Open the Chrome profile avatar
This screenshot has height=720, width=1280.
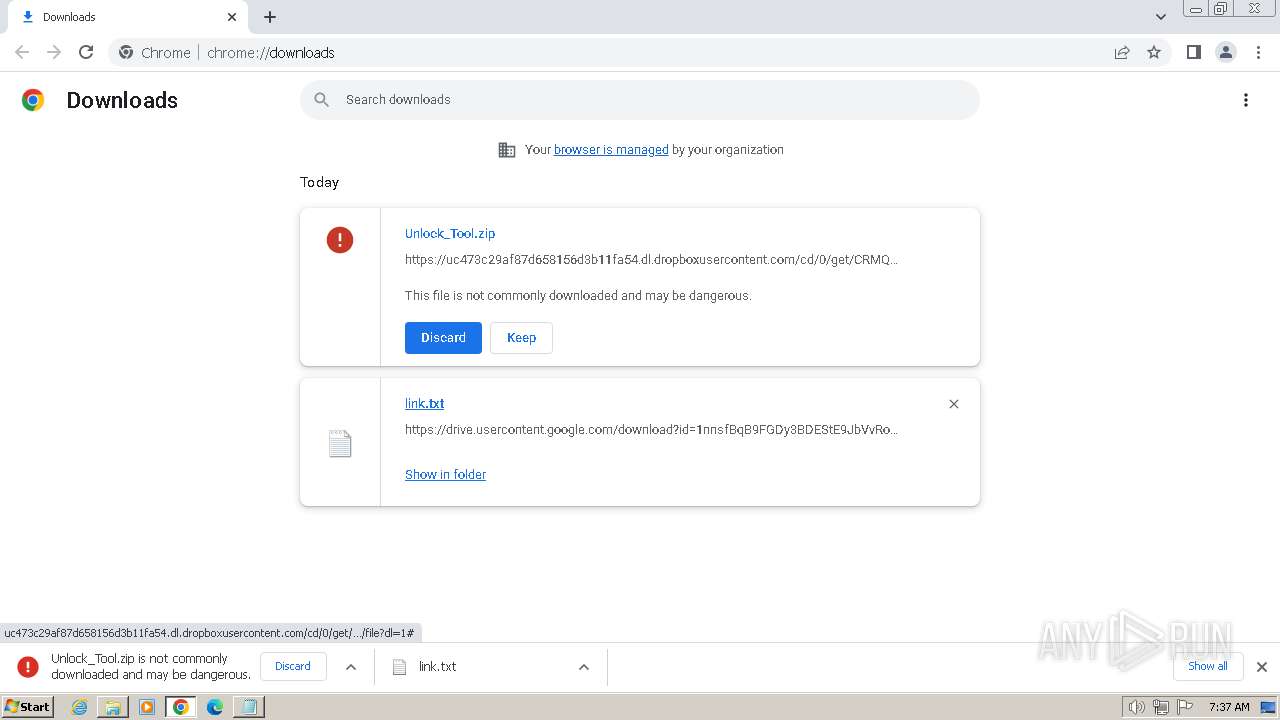click(x=1226, y=52)
